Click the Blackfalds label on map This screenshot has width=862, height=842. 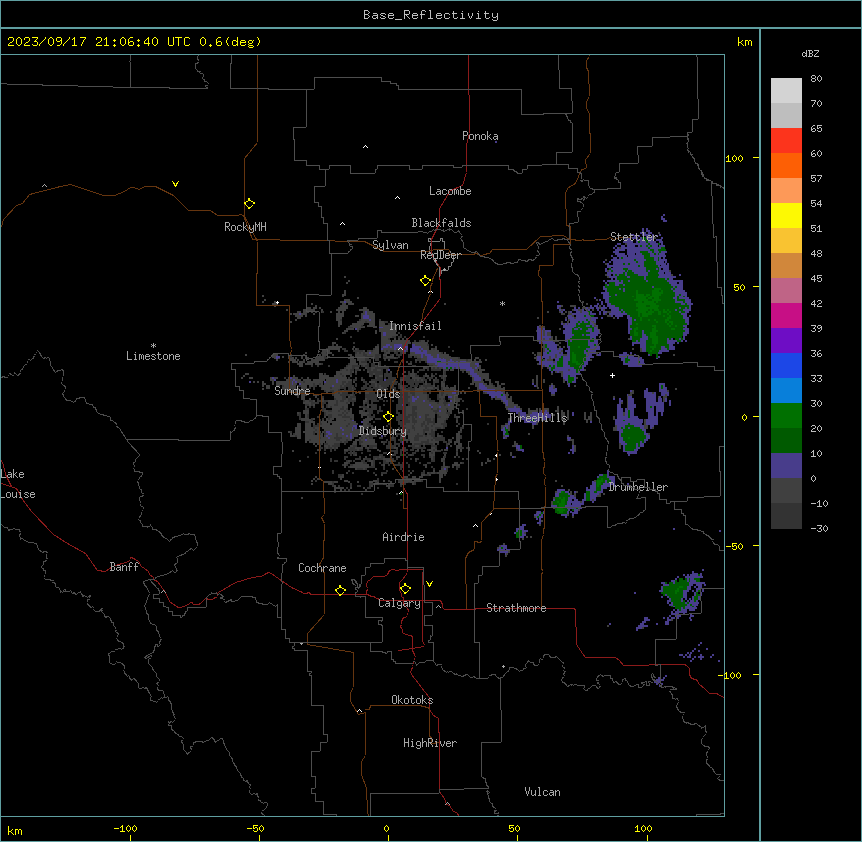(441, 223)
